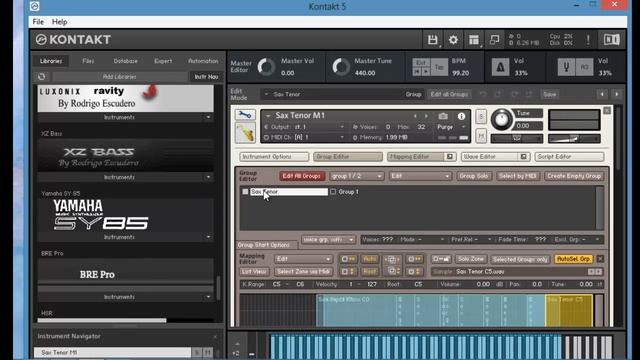This screenshot has width=640, height=360.
Task: Adjust the Master Tune knob
Action: click(x=340, y=67)
